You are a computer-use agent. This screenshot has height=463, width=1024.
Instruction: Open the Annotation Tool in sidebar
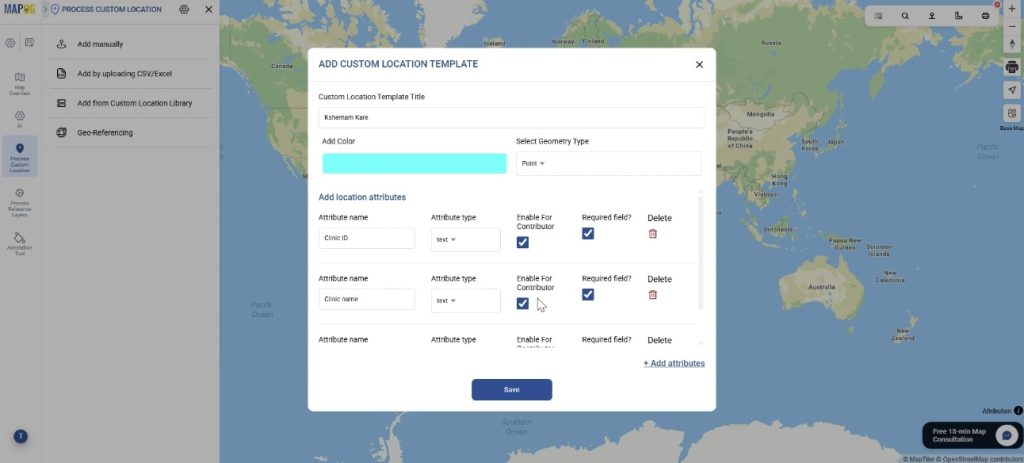pyautogui.click(x=20, y=243)
